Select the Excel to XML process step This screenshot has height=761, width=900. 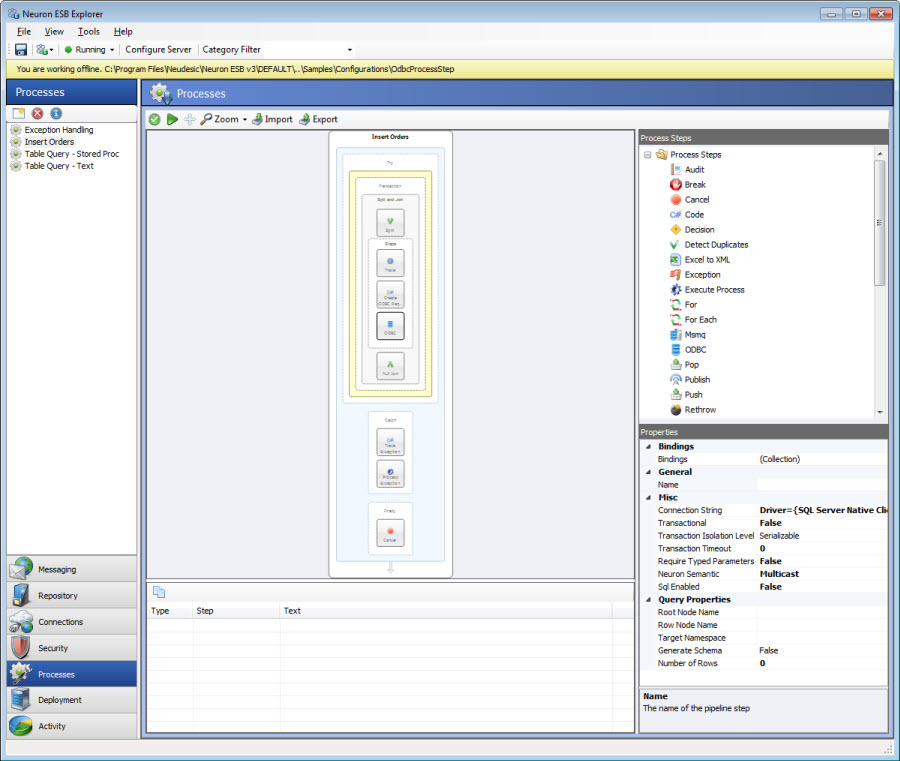700,259
